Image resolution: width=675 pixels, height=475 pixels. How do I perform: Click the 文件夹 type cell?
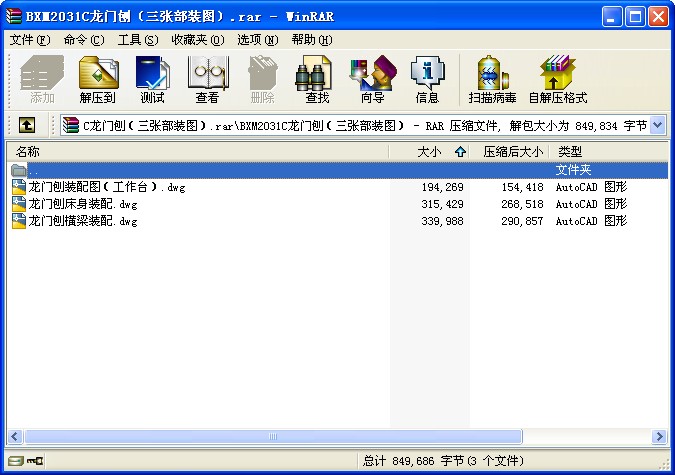573,170
